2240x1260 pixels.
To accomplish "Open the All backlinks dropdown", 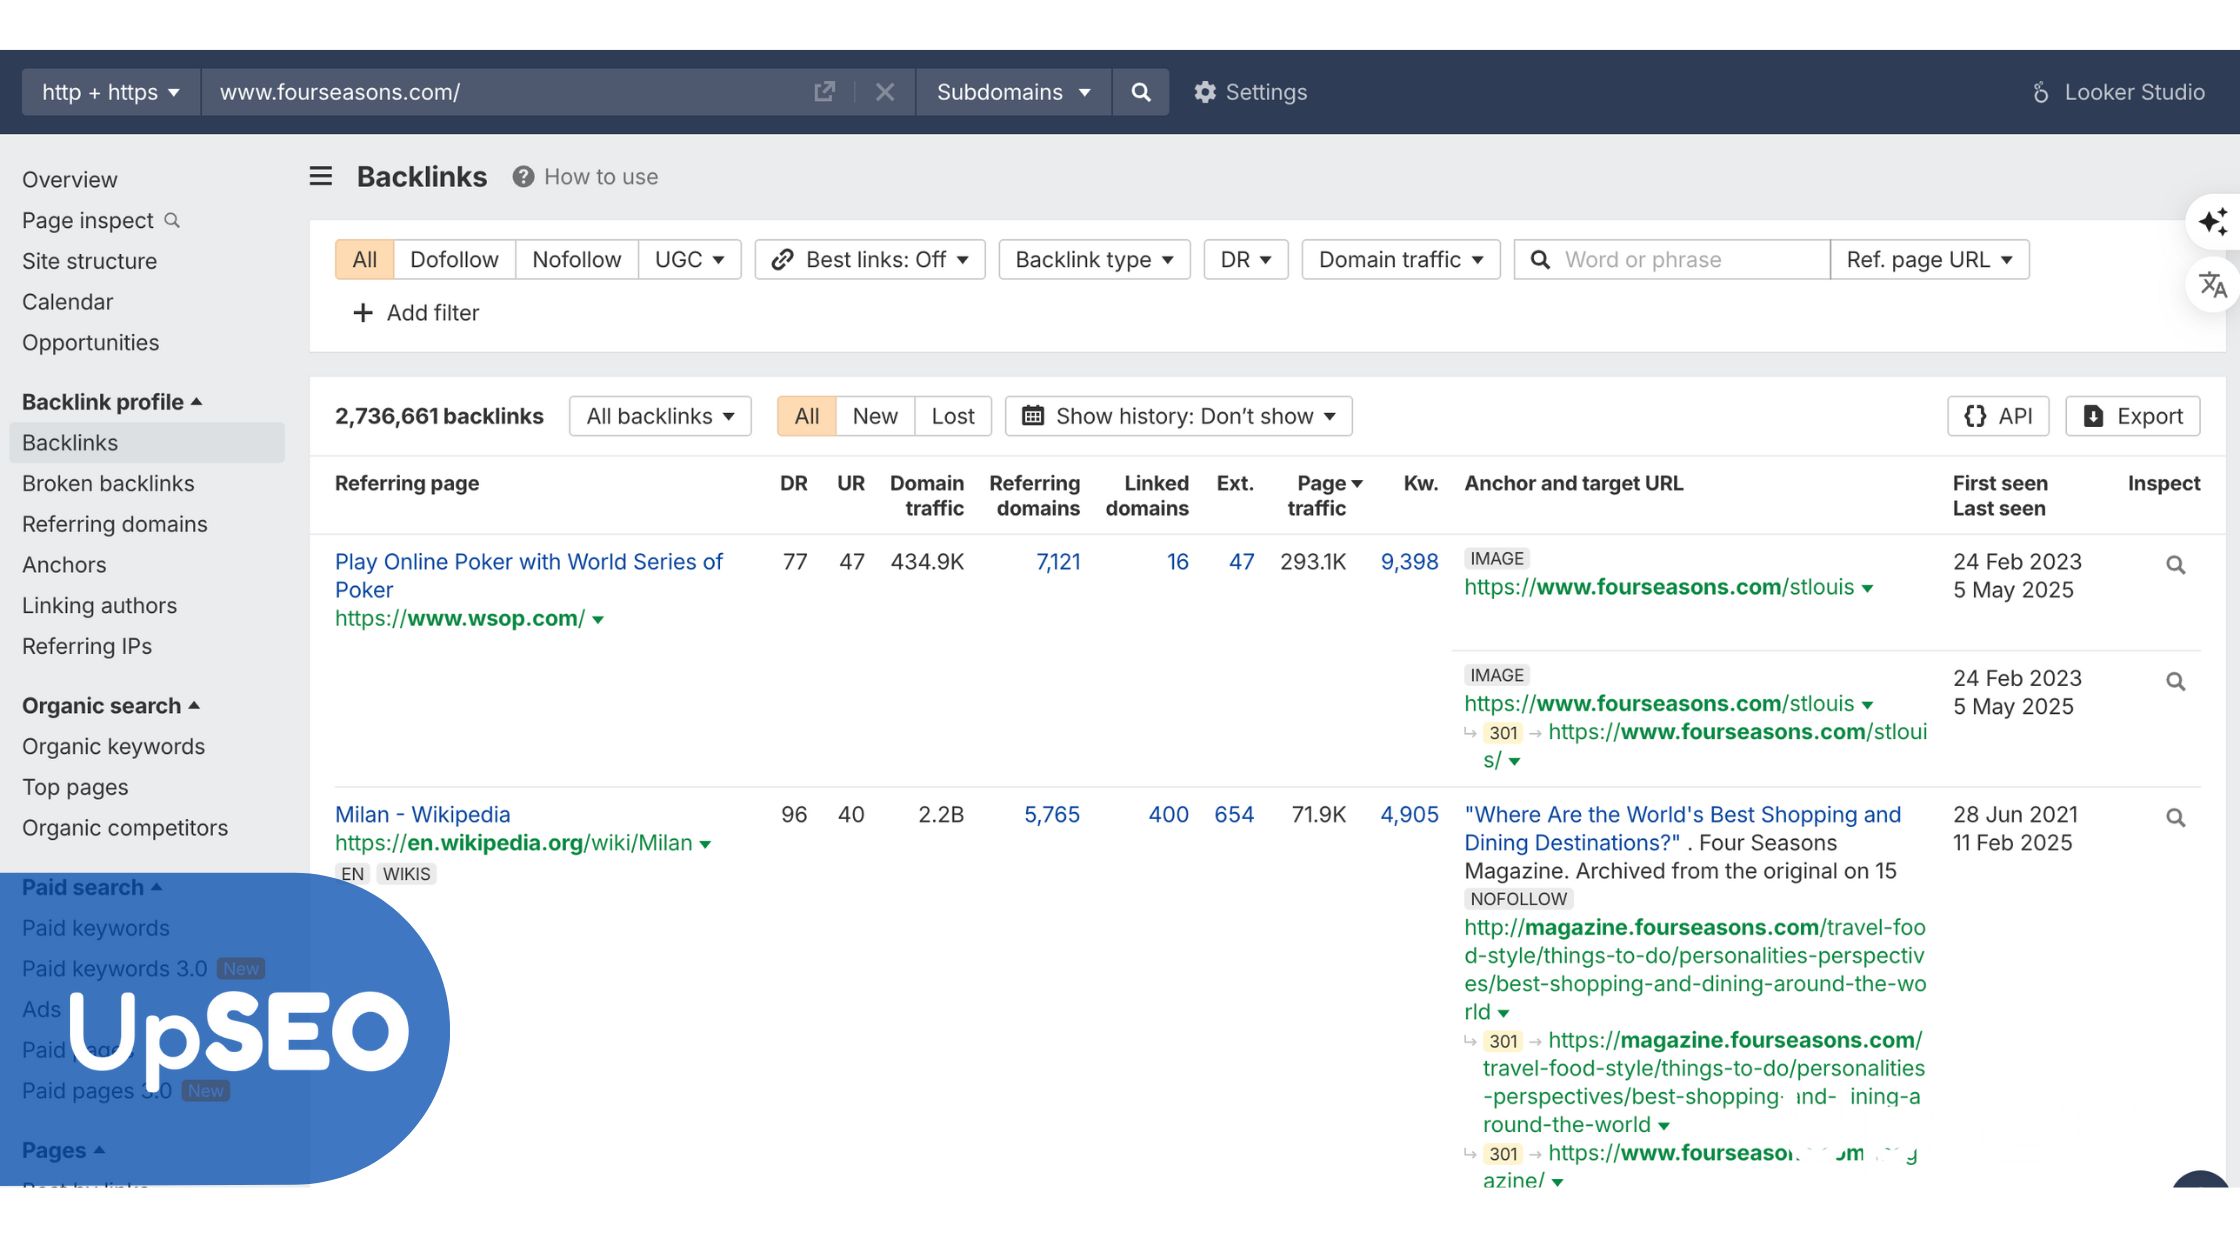I will (660, 416).
